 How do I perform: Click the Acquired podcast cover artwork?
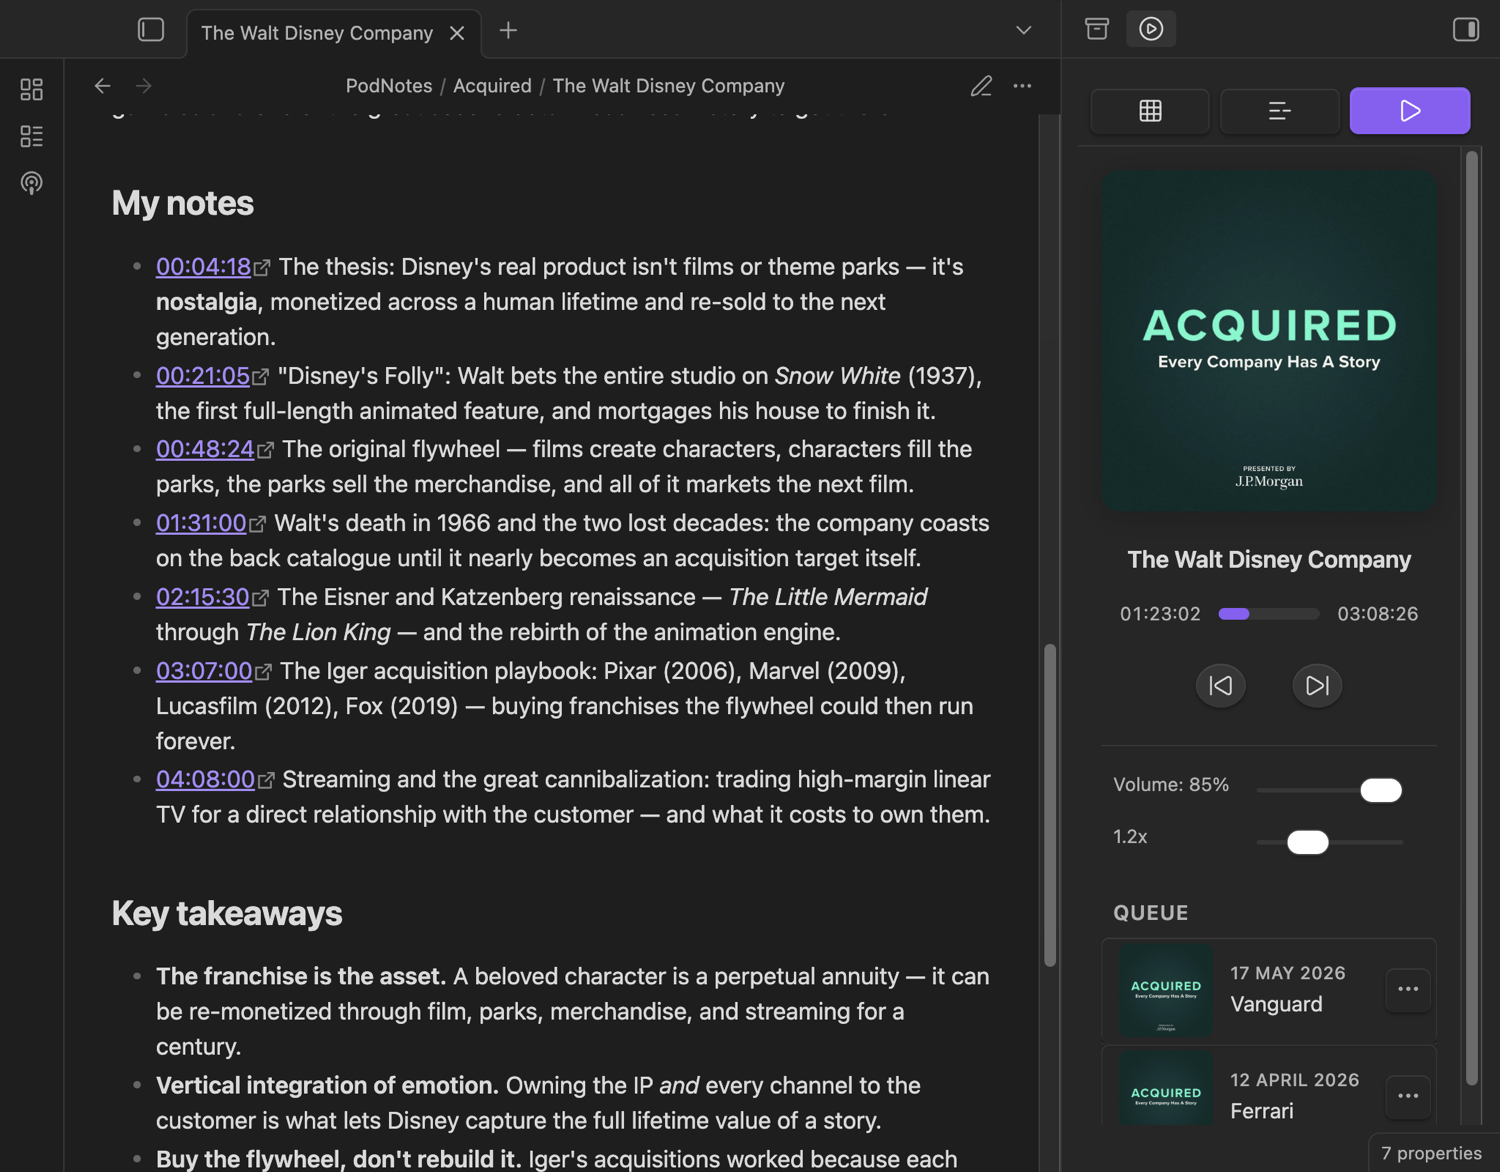pos(1269,341)
